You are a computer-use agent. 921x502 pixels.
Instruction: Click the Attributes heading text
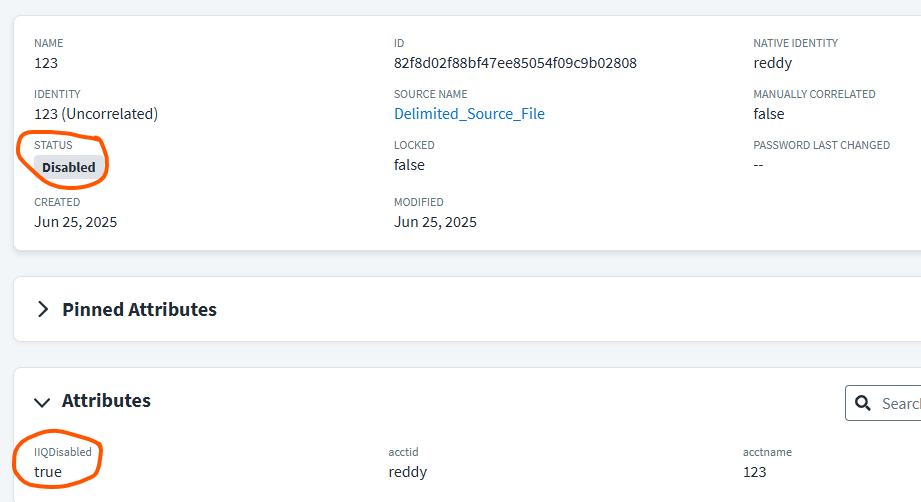click(106, 400)
